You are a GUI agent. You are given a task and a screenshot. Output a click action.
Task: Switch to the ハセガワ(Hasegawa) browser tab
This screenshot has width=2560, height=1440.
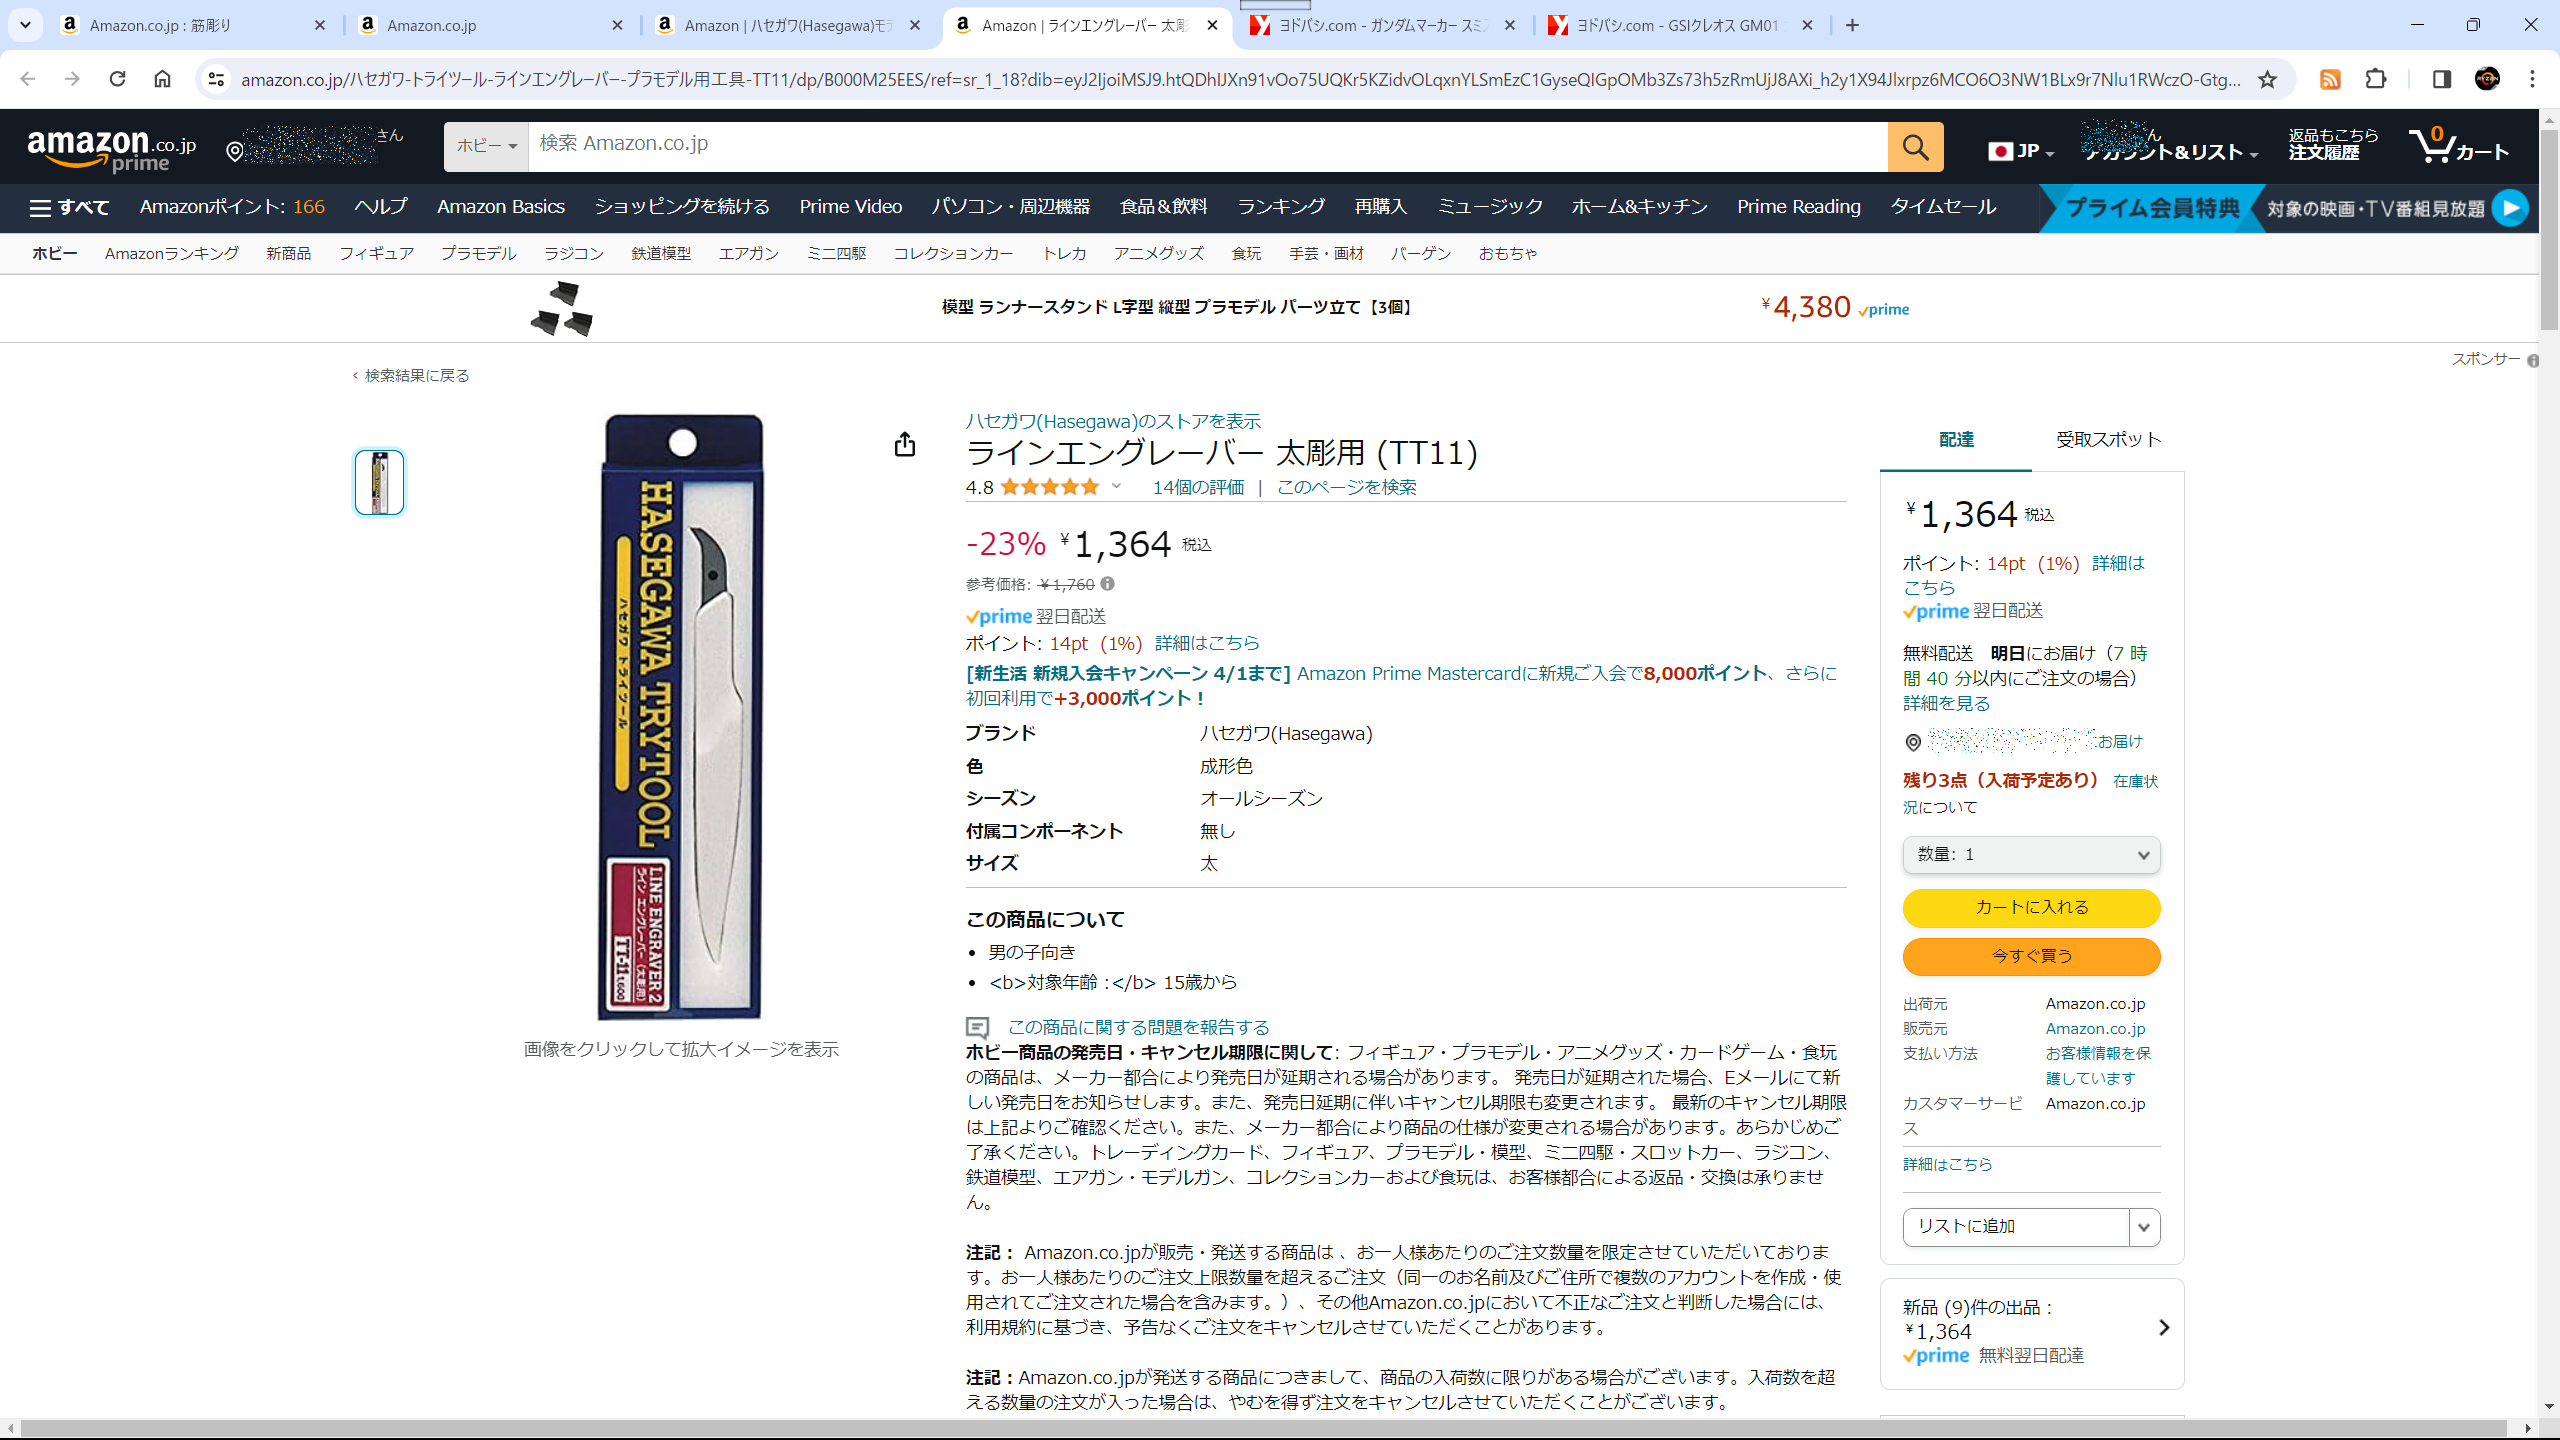(x=790, y=25)
